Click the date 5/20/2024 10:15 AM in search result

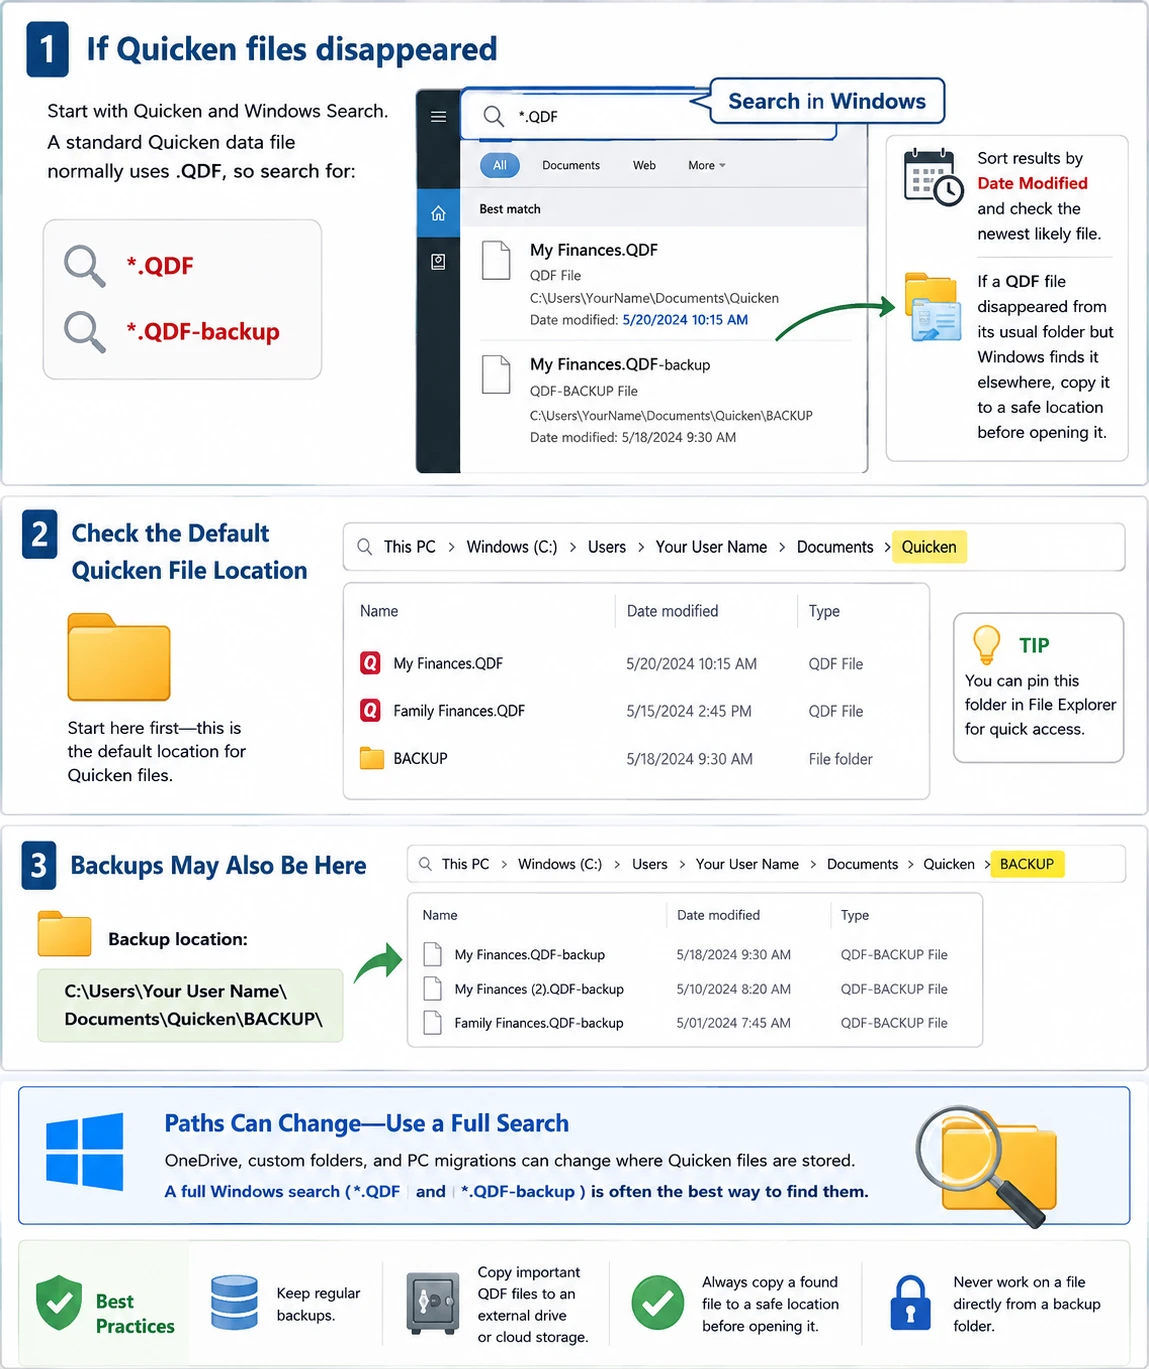tap(685, 320)
